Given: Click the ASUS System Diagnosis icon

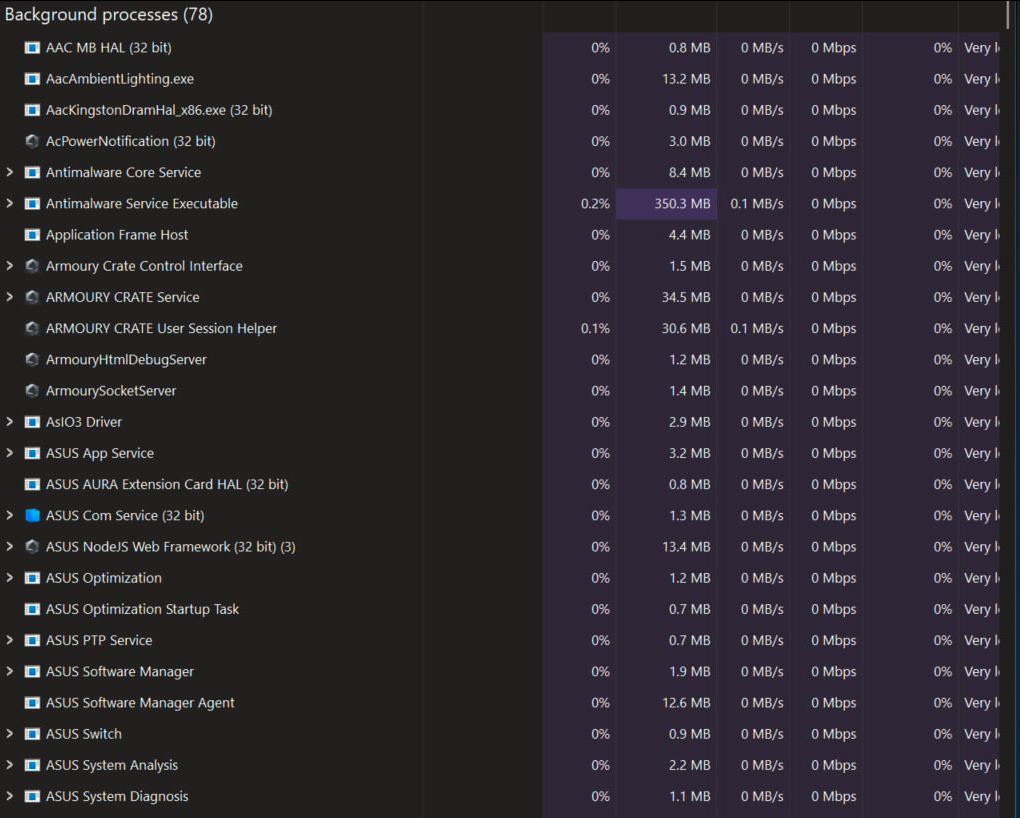Looking at the screenshot, I should pos(32,797).
